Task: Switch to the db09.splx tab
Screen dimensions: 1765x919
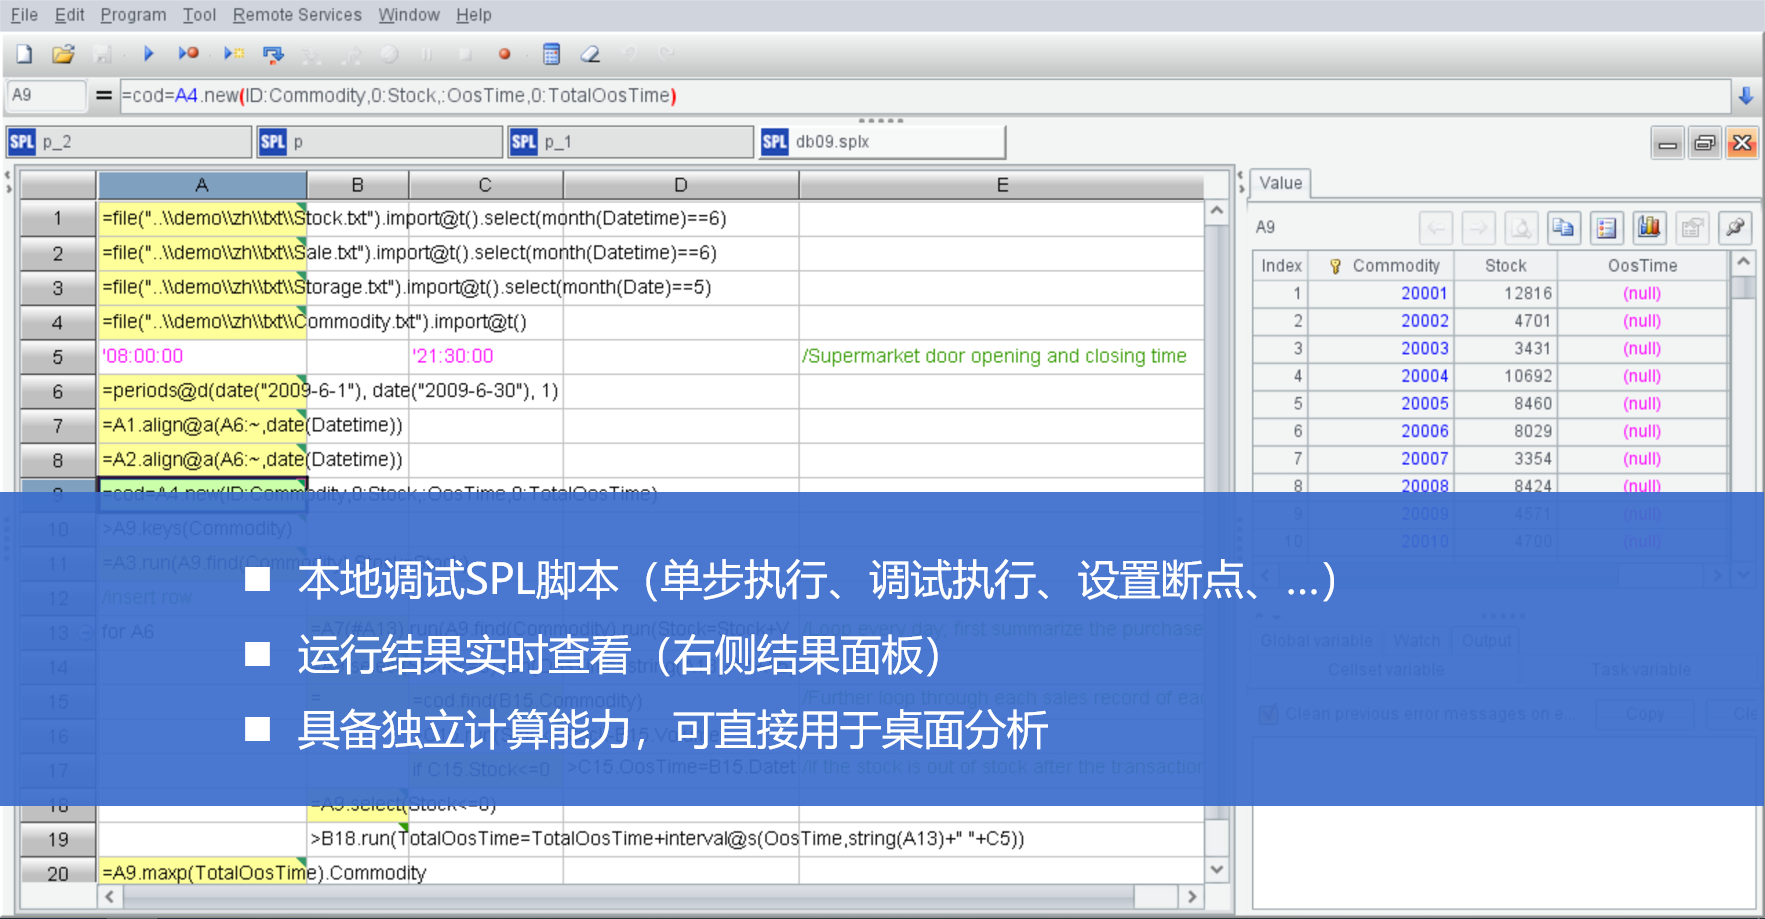Action: point(882,142)
